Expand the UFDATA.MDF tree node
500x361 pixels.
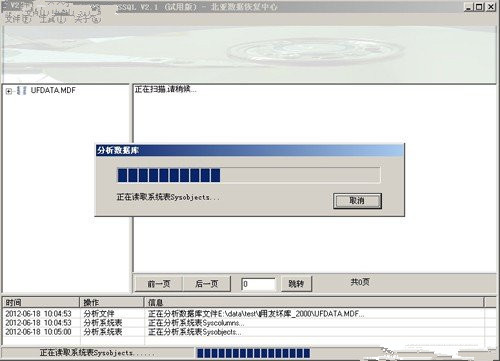9,91
